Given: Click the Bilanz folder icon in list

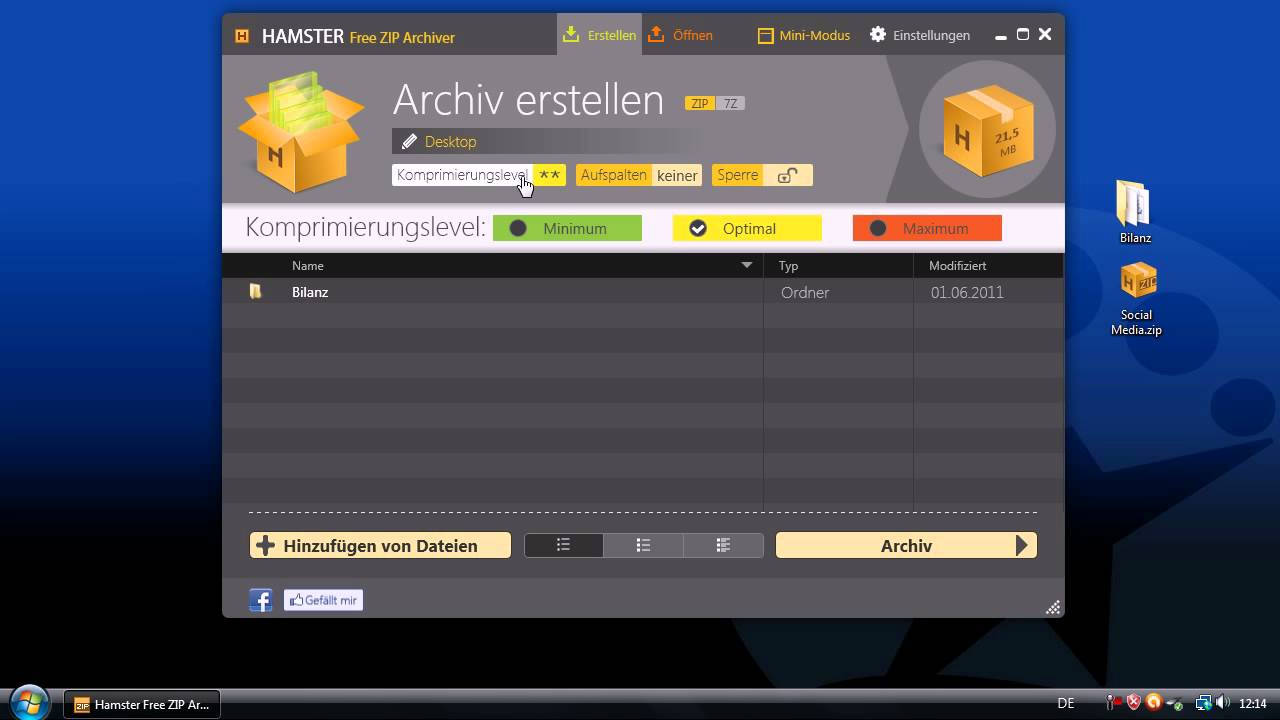Looking at the screenshot, I should tap(255, 291).
